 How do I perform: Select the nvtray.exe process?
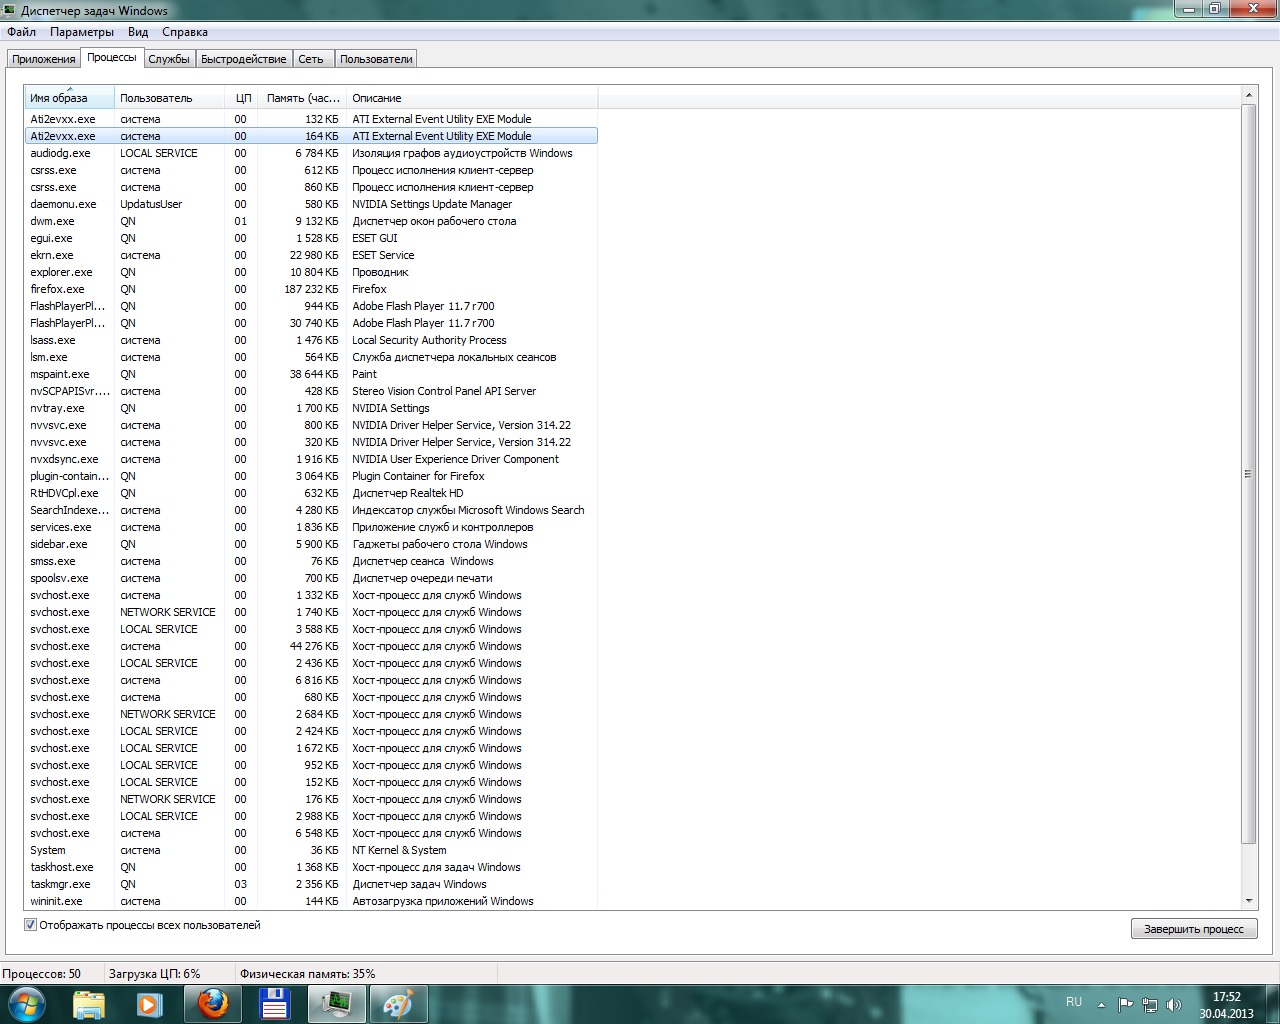click(311, 408)
